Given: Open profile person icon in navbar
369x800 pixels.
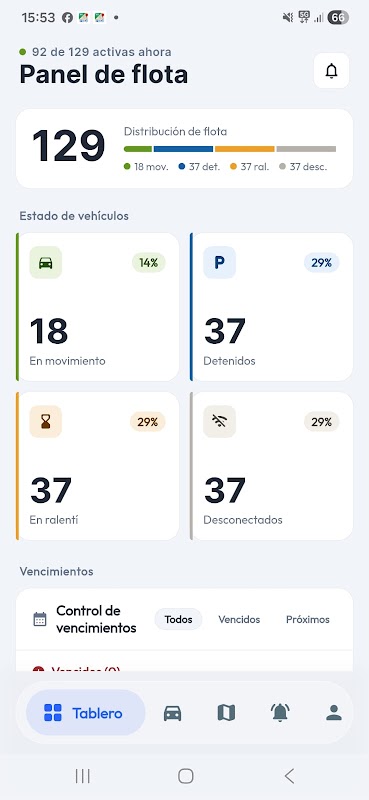Looking at the screenshot, I should (334, 713).
